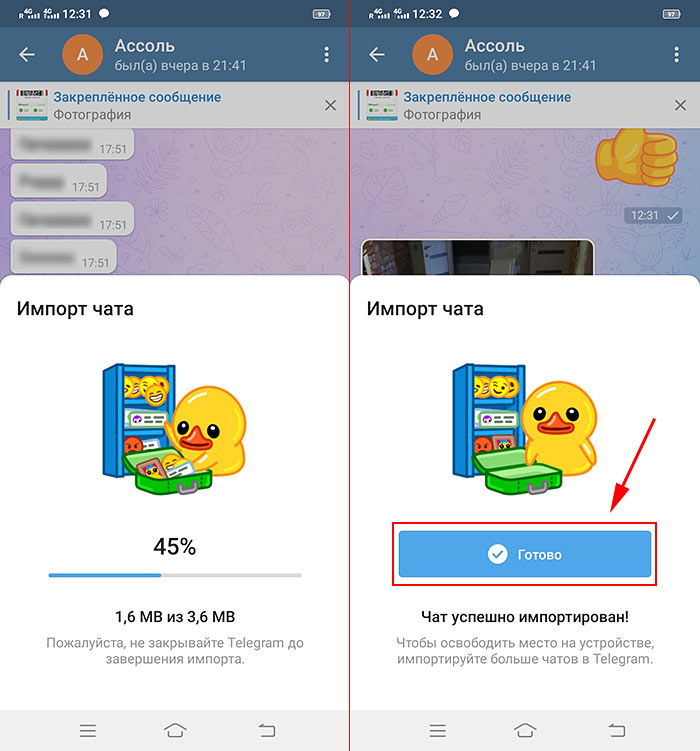This screenshot has width=700, height=751.
Task: Tap orange avatar 'A' in right header
Action: point(432,55)
